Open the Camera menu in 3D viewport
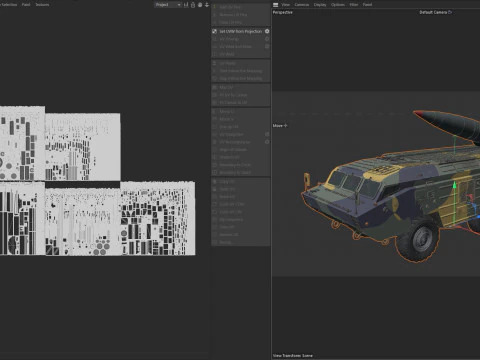This screenshot has width=480, height=360. (302, 5)
